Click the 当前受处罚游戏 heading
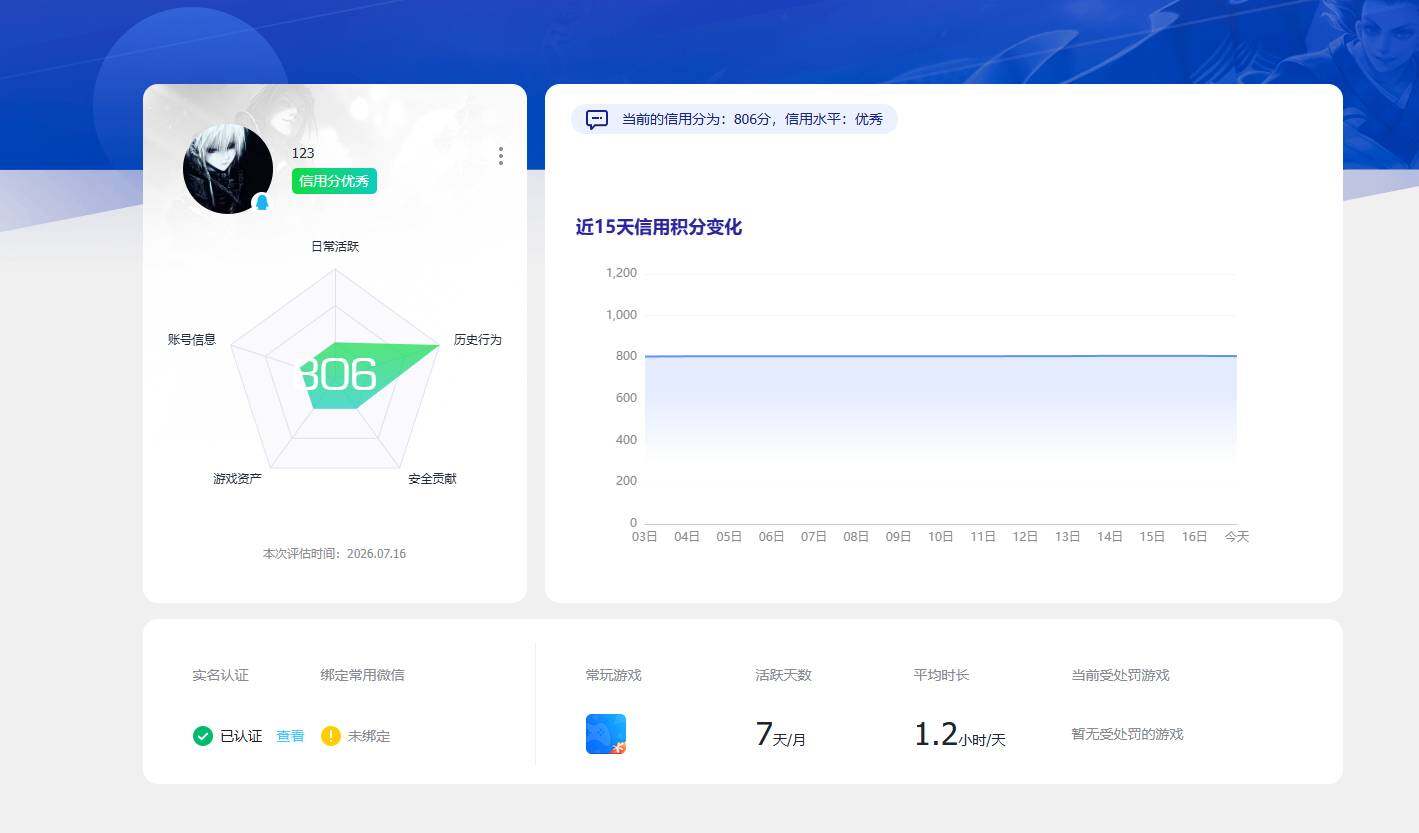The image size is (1419, 833). 1121,675
